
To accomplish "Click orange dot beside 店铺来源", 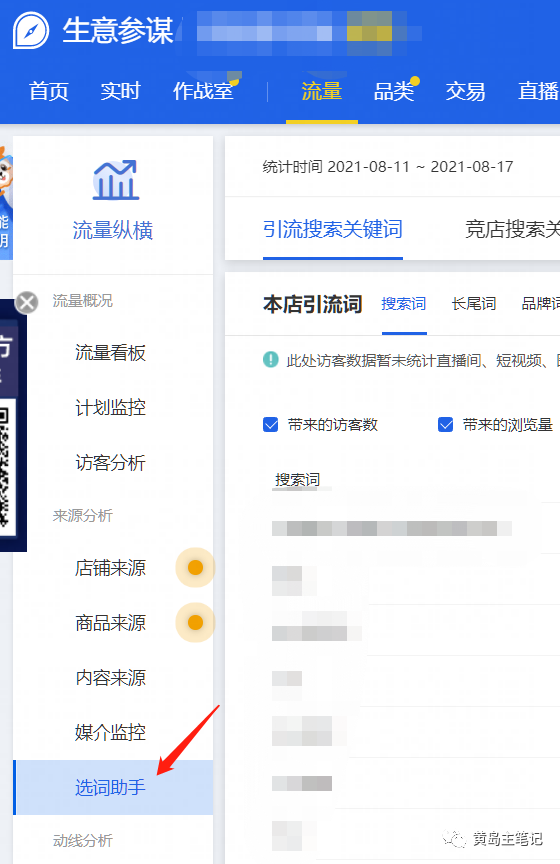I will [195, 568].
